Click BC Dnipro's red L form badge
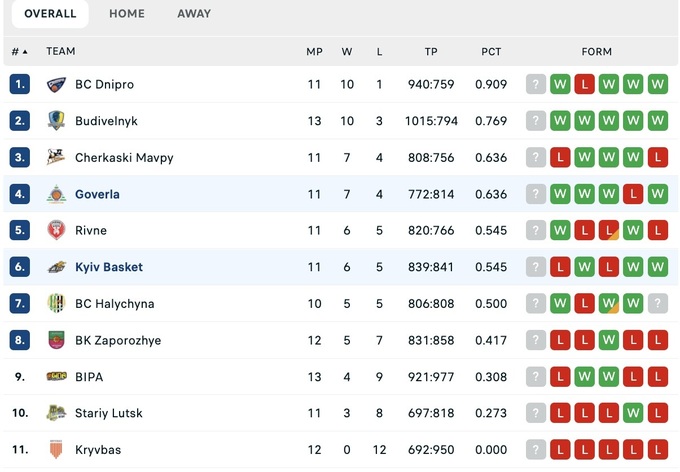The height and width of the screenshot is (472, 680). click(585, 85)
